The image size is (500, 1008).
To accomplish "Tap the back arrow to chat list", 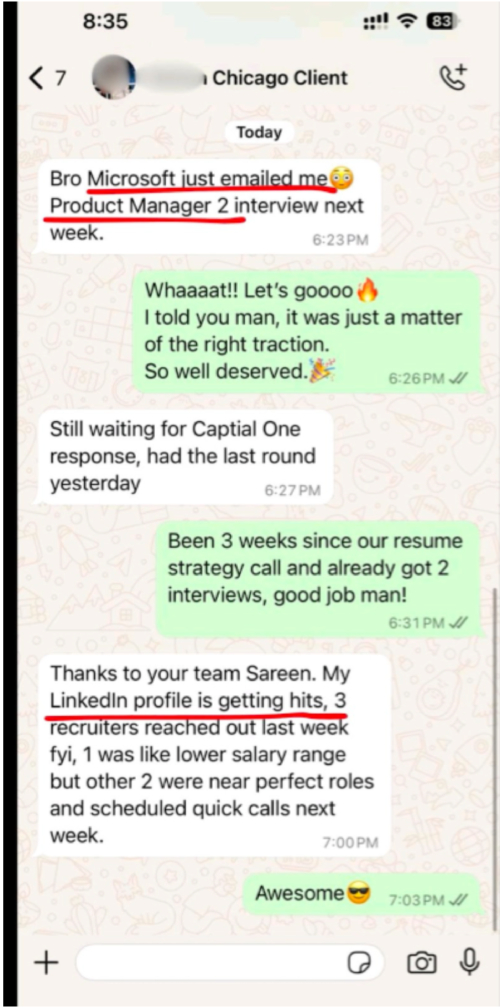I will coord(36,78).
